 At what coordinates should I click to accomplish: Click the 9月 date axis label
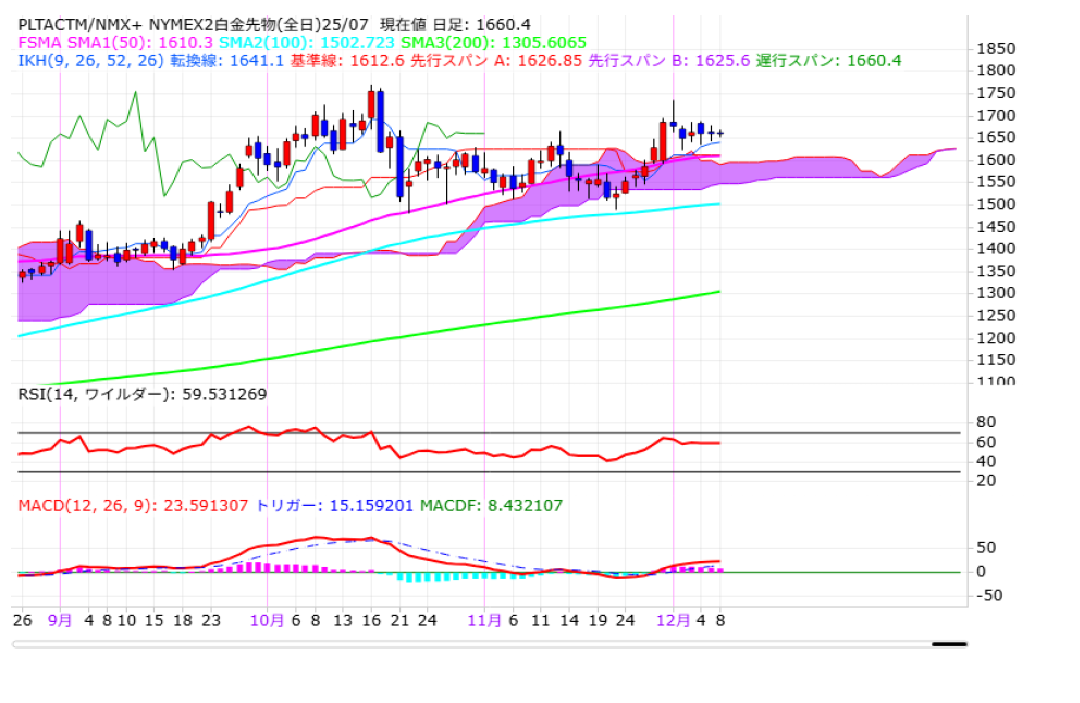point(60,620)
